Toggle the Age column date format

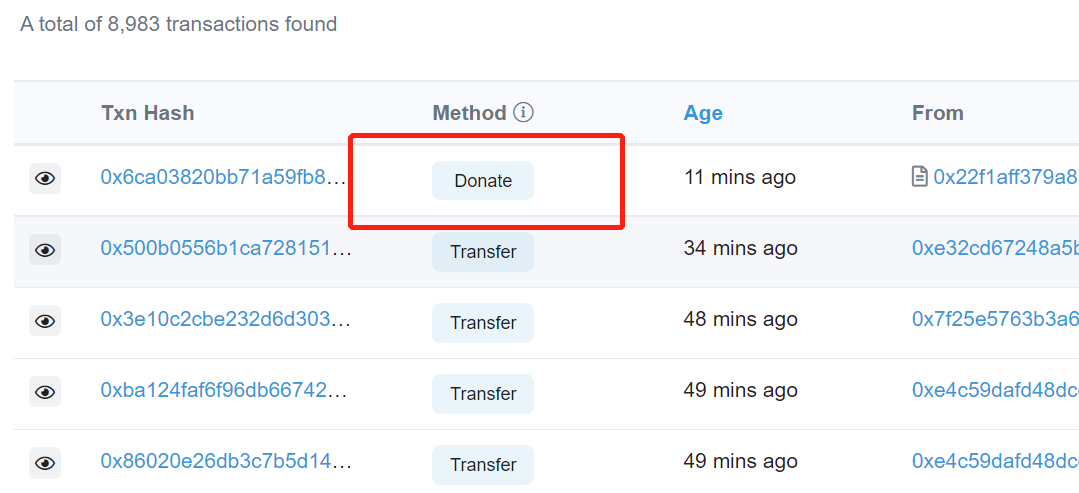point(703,113)
